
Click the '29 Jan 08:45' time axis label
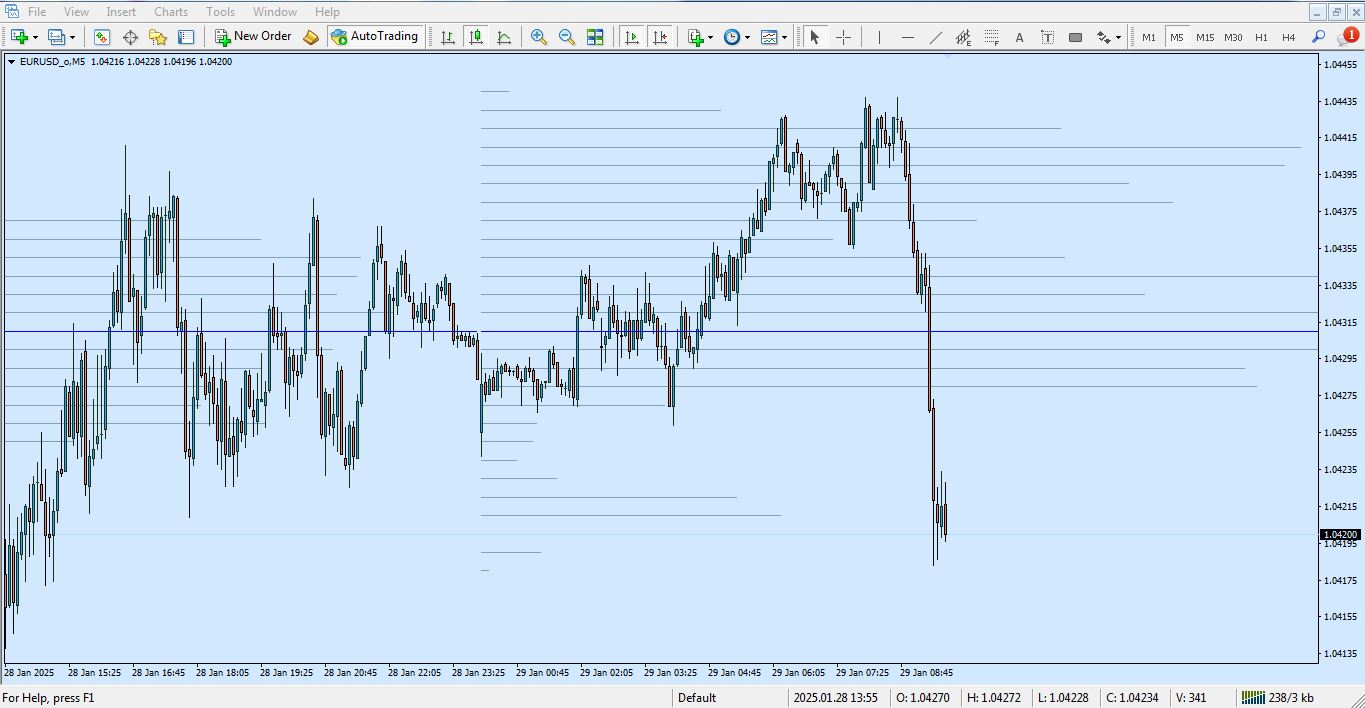(x=926, y=673)
